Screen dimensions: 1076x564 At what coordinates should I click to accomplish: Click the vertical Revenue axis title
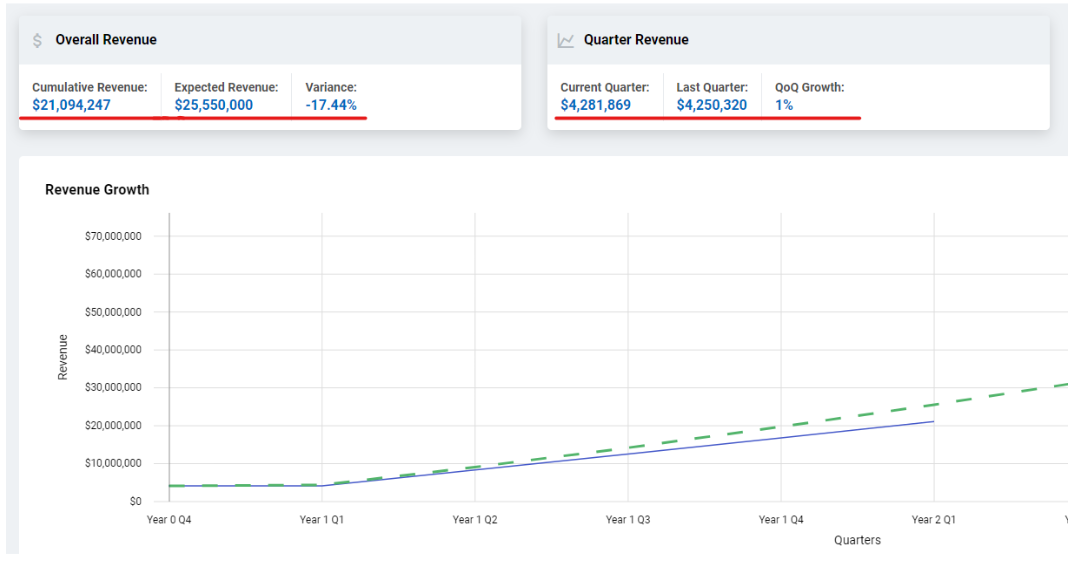(x=62, y=357)
